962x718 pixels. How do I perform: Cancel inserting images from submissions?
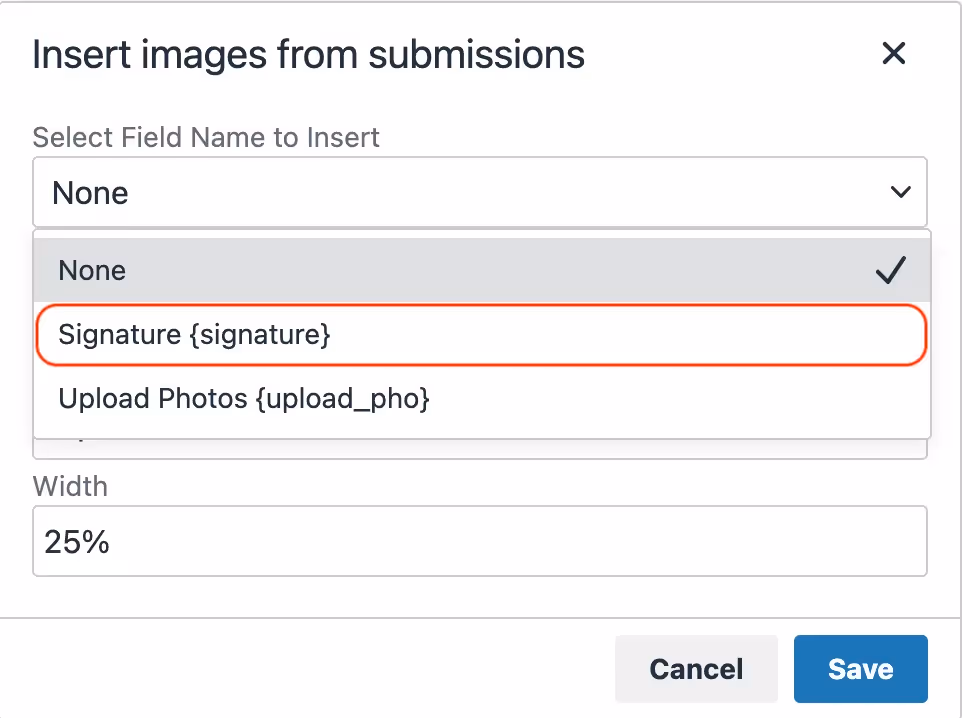[696, 668]
